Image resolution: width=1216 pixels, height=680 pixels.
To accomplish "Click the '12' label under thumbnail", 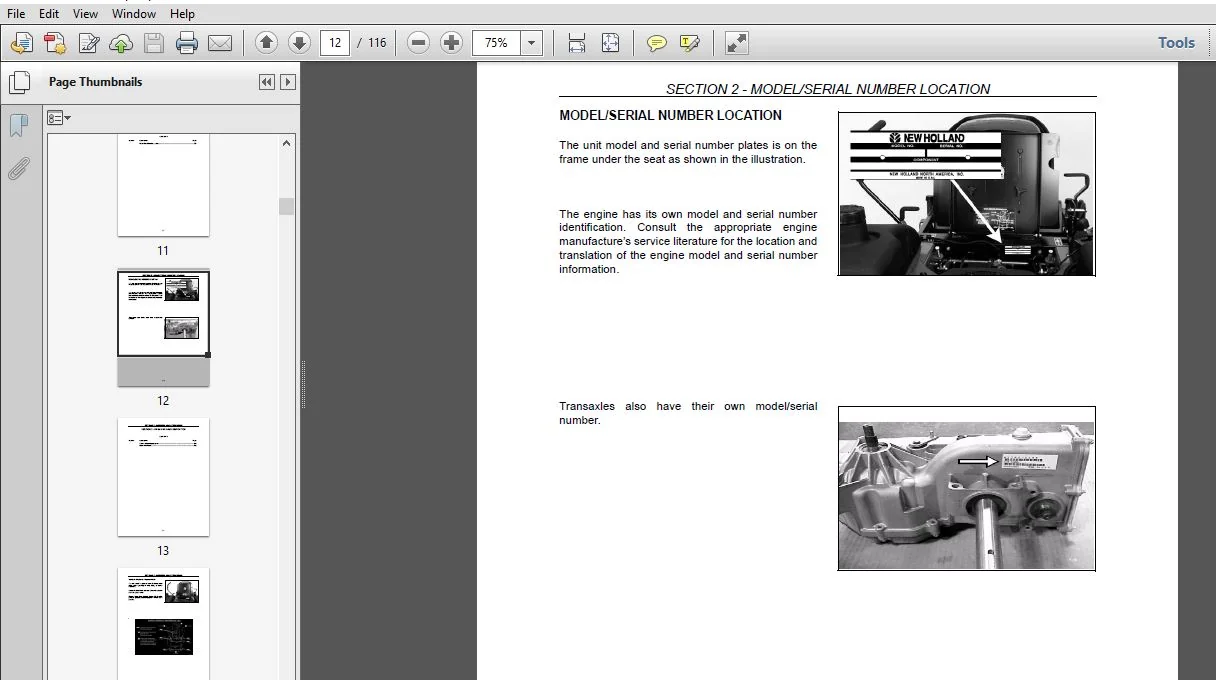I will click(x=163, y=401).
